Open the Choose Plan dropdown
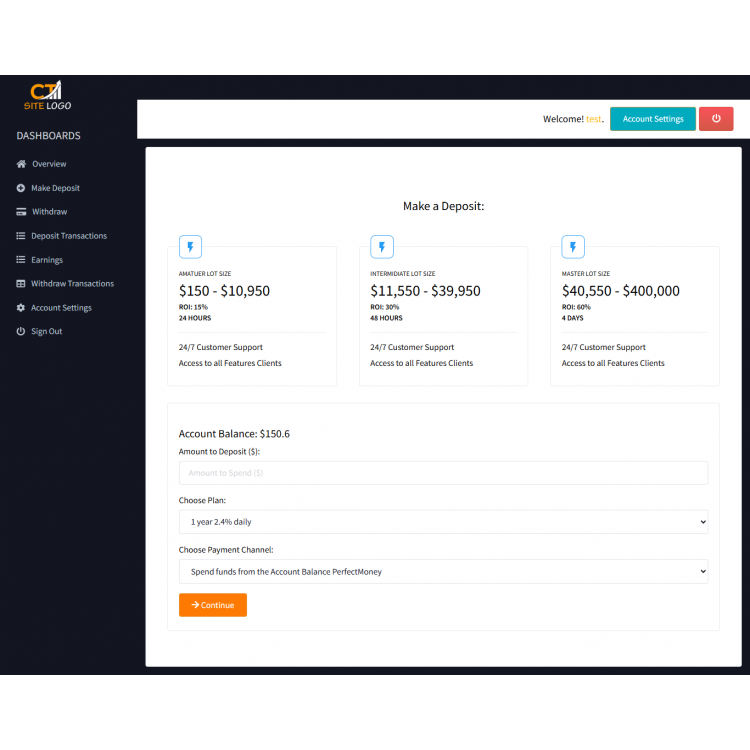Image resolution: width=750 pixels, height=750 pixels. point(443,522)
